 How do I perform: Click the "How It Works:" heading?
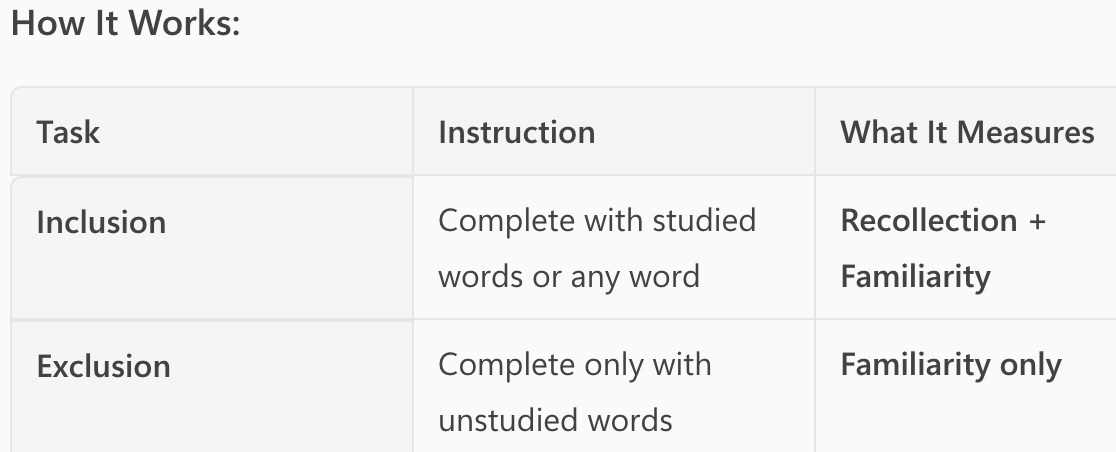point(125,24)
